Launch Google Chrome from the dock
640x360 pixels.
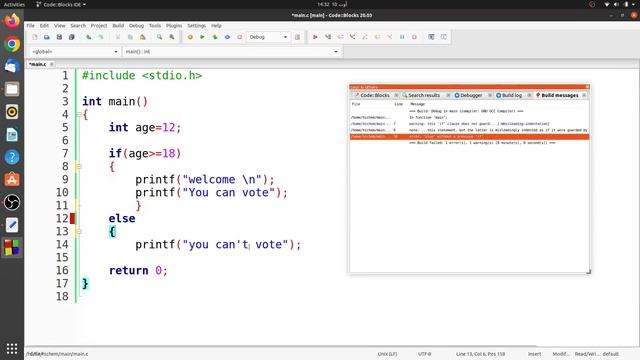(12, 44)
